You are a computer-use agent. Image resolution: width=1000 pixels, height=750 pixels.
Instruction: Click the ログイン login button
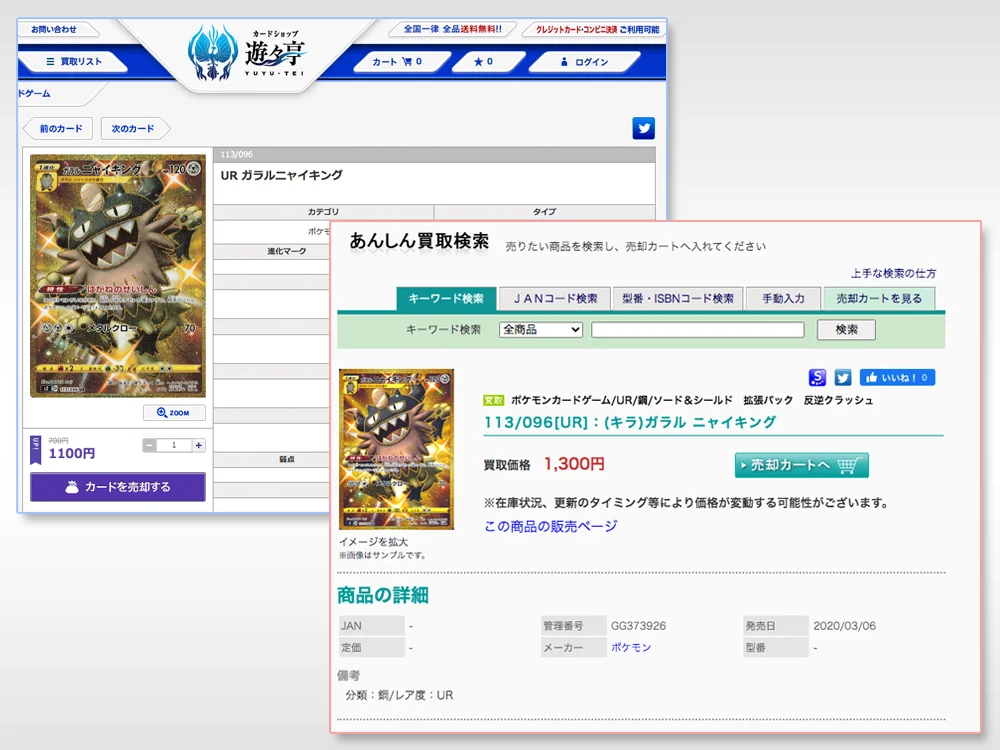point(585,62)
